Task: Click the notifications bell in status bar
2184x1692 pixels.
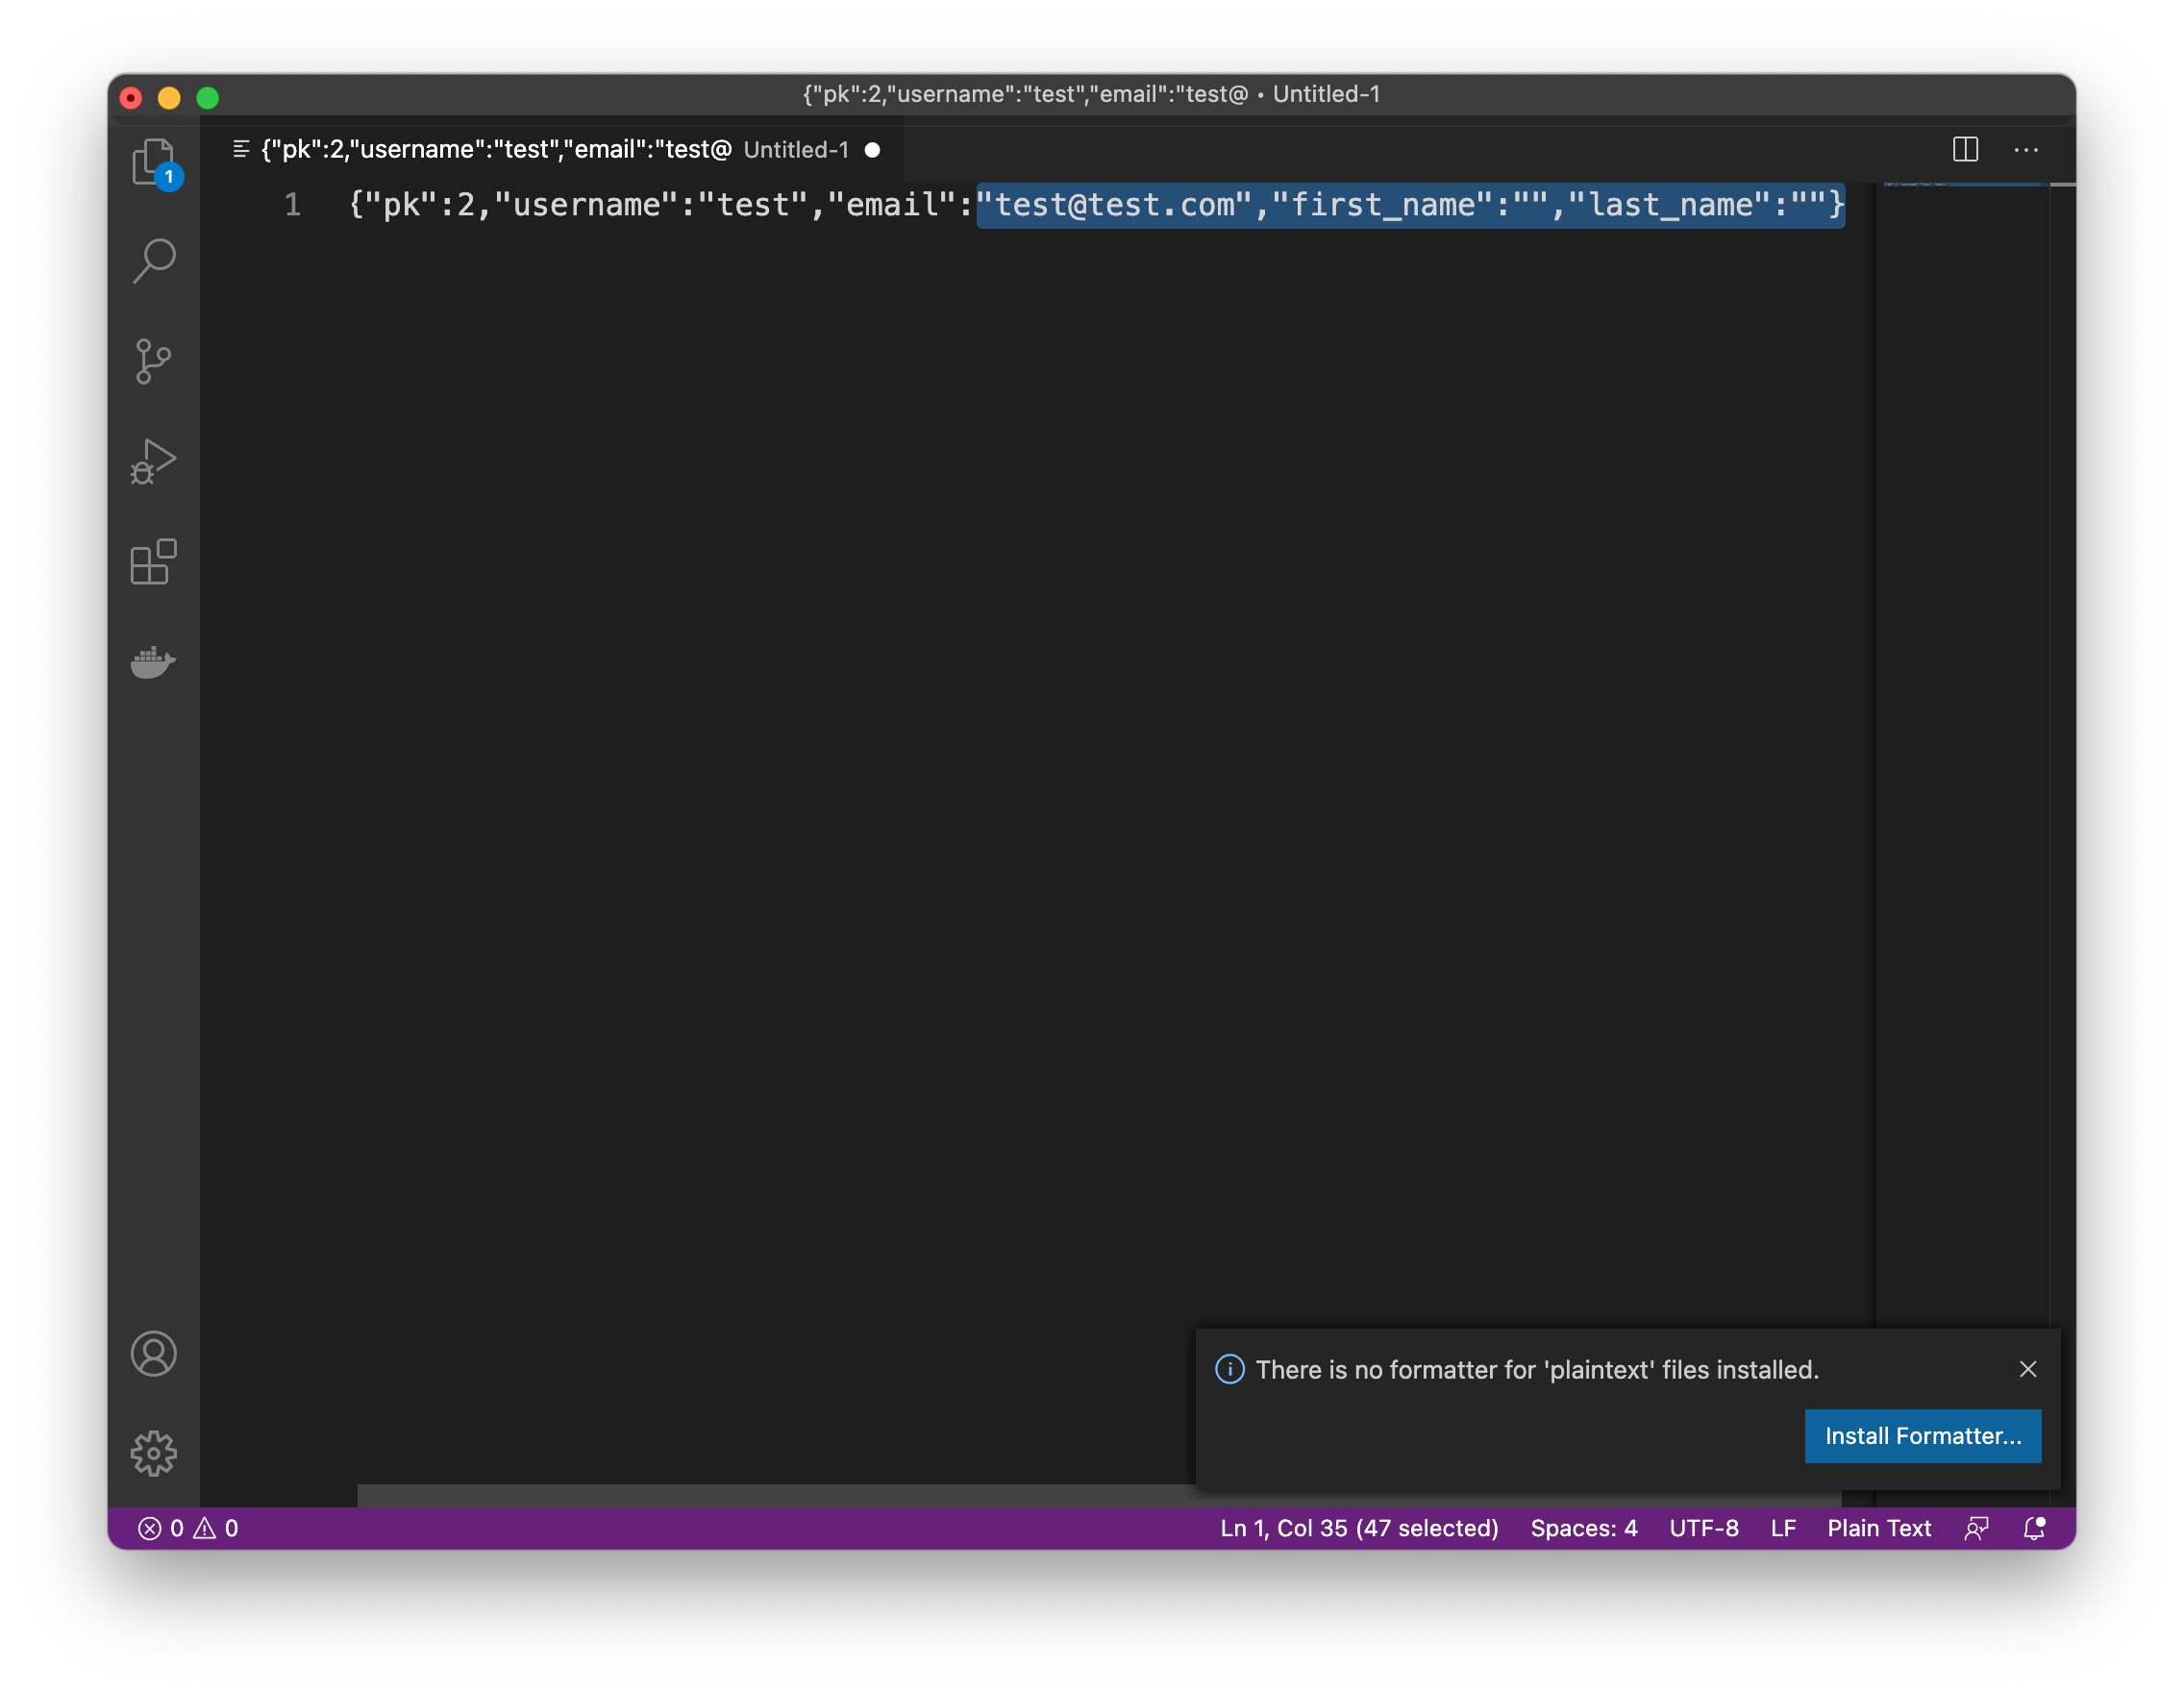Action: point(2034,1528)
